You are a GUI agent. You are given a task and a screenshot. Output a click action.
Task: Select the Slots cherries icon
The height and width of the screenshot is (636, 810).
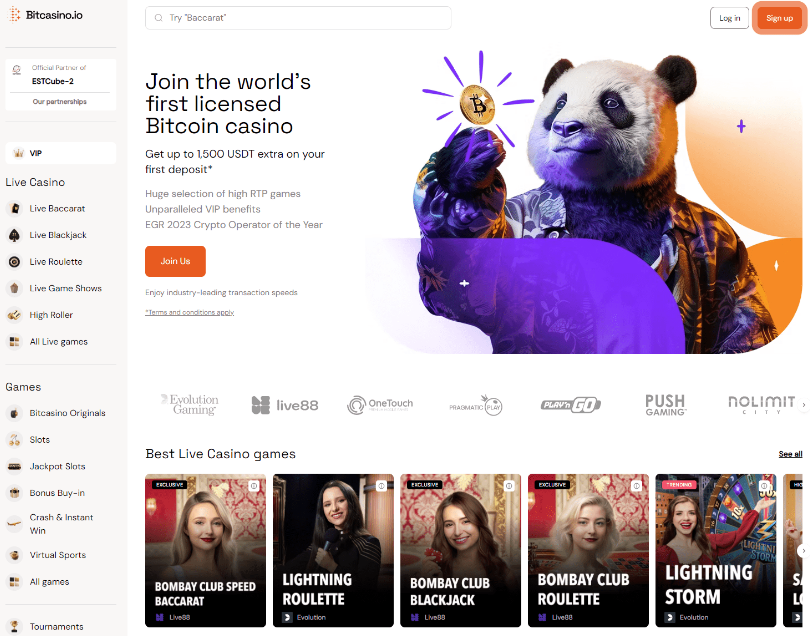pyautogui.click(x=14, y=440)
